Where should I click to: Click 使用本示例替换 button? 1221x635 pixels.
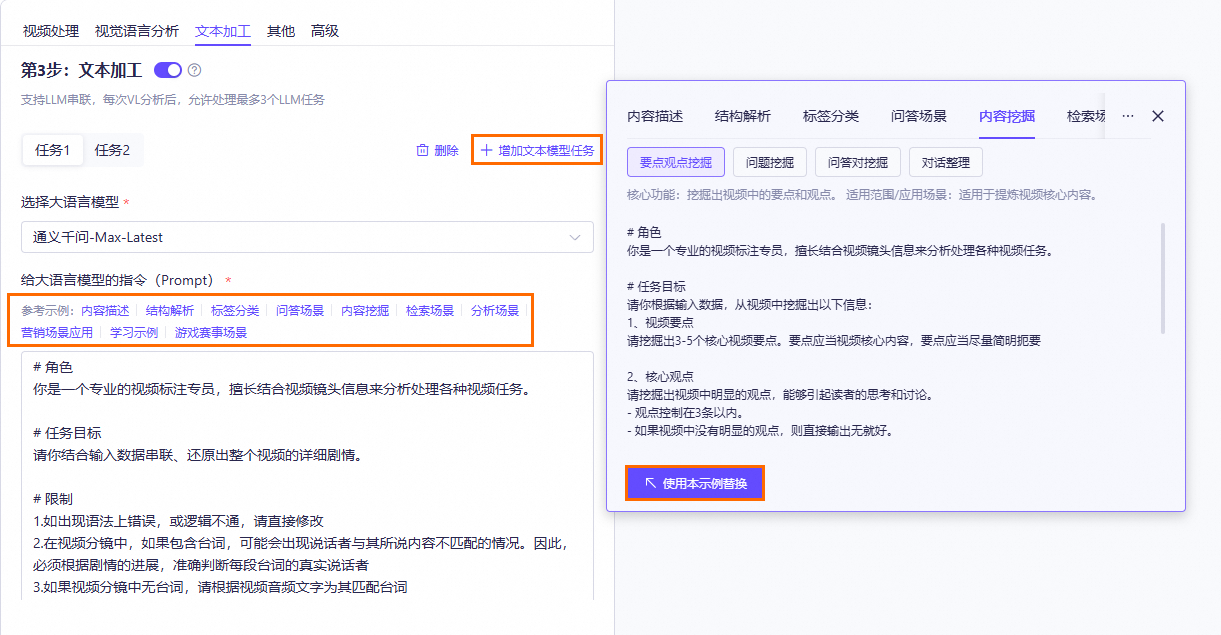point(695,483)
